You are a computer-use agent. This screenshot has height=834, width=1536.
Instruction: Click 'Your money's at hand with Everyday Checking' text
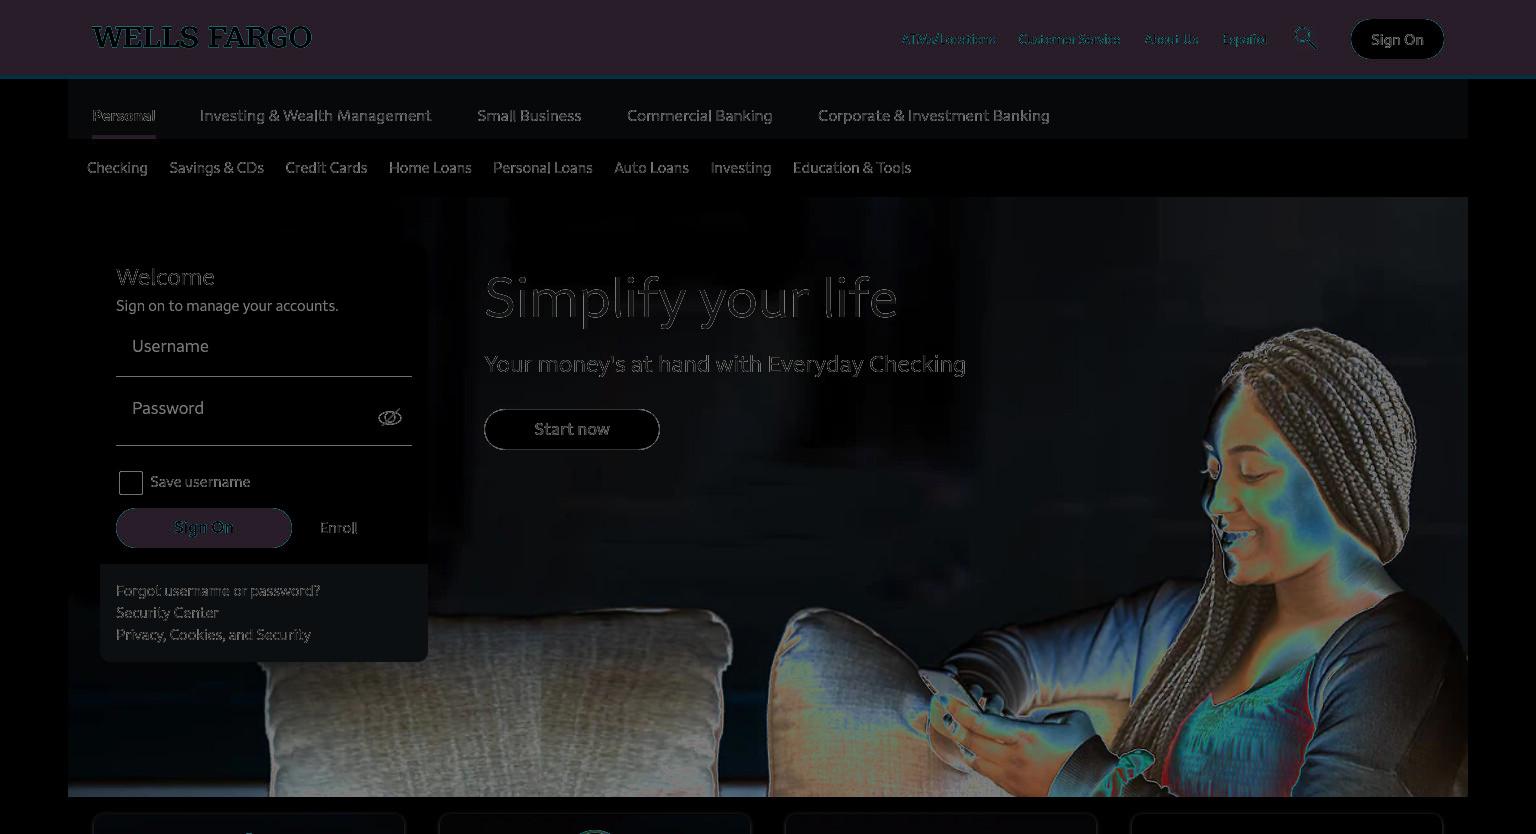725,365
